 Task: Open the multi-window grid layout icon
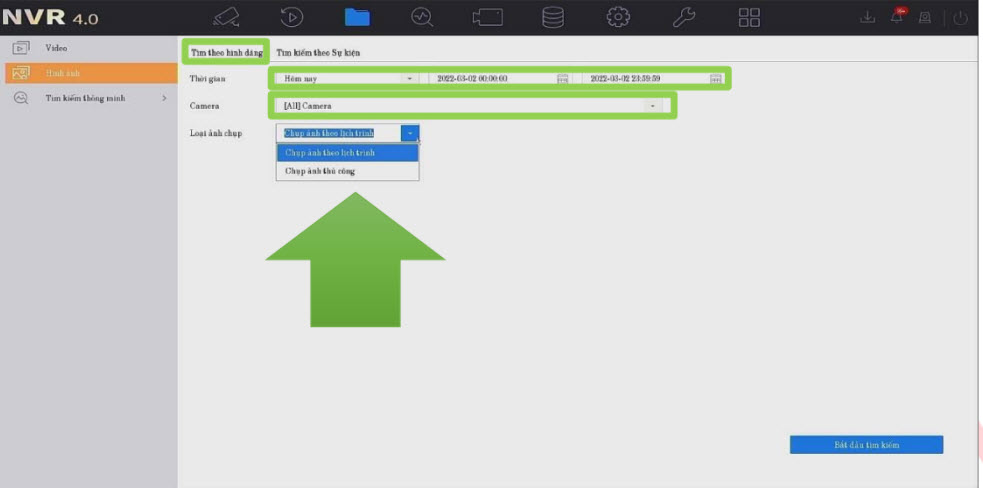pos(749,17)
